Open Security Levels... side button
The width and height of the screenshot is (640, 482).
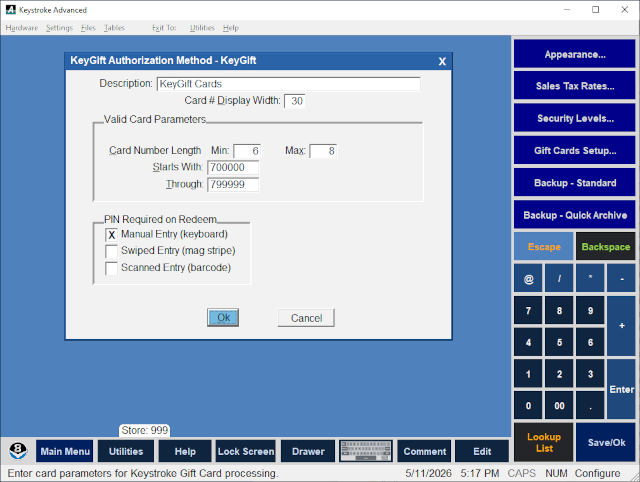[x=574, y=118]
